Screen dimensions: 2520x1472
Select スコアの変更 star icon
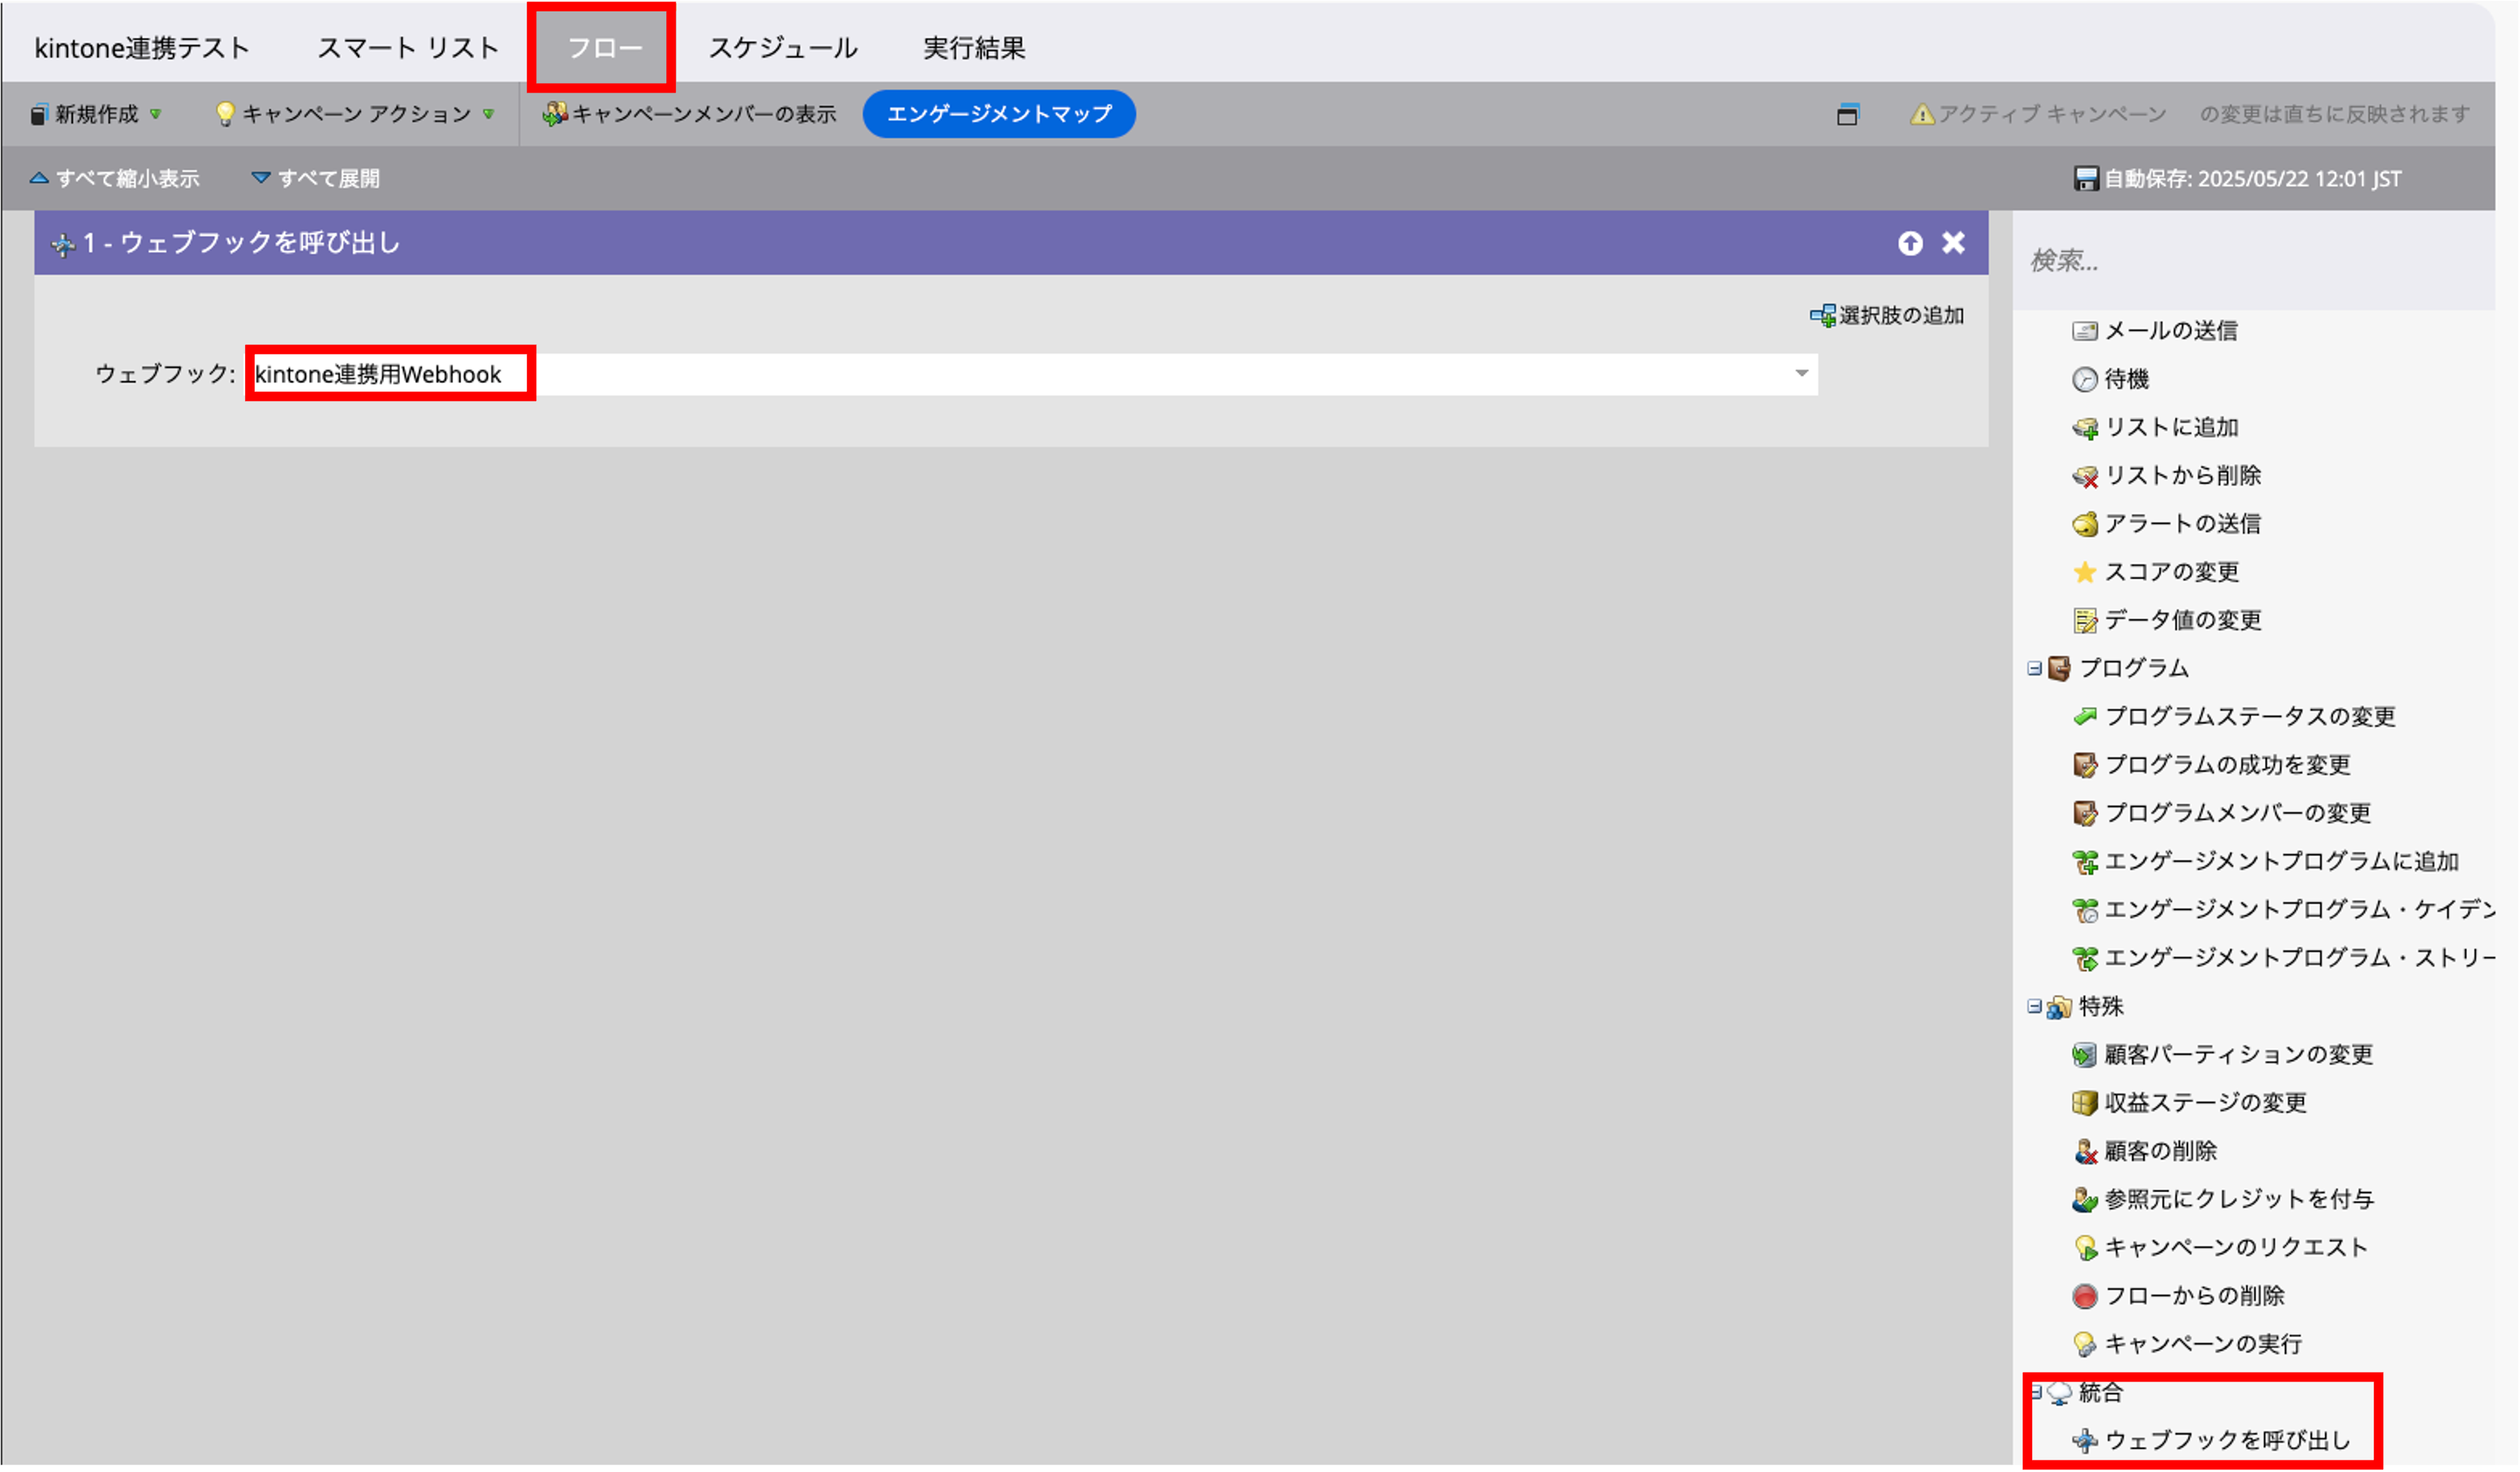pyautogui.click(x=2084, y=572)
